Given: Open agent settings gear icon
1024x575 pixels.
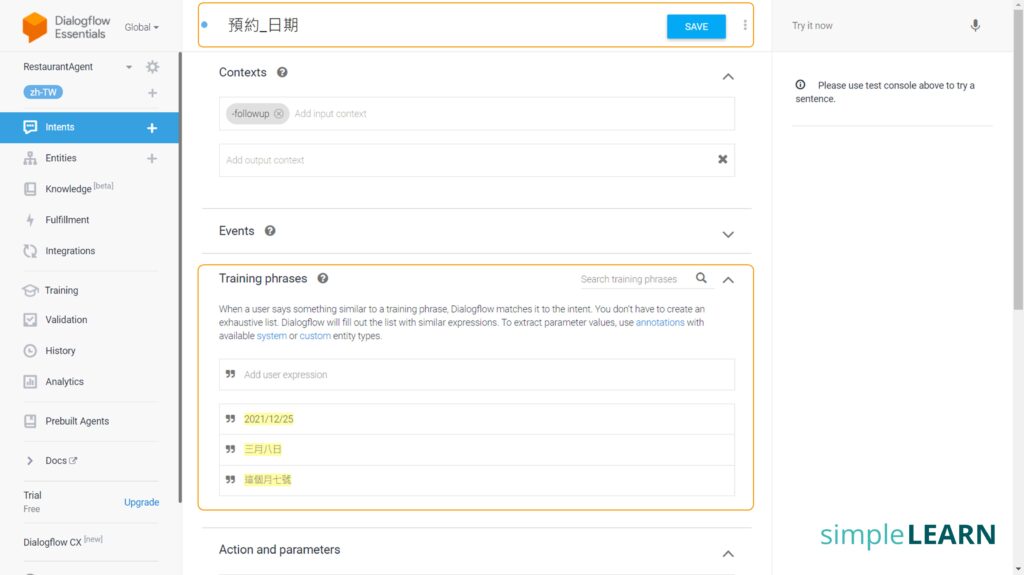Looking at the screenshot, I should click(x=152, y=67).
